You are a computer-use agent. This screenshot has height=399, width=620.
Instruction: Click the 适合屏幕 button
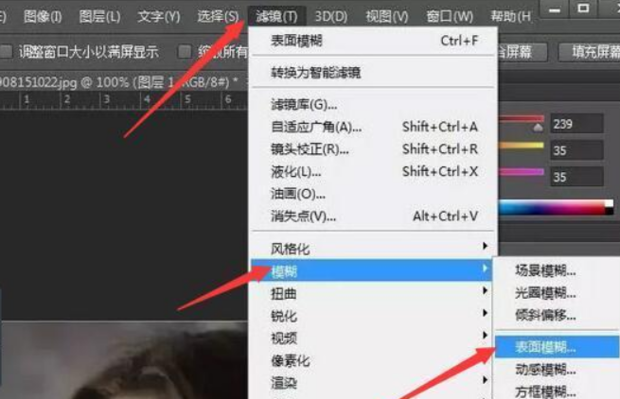[522, 52]
